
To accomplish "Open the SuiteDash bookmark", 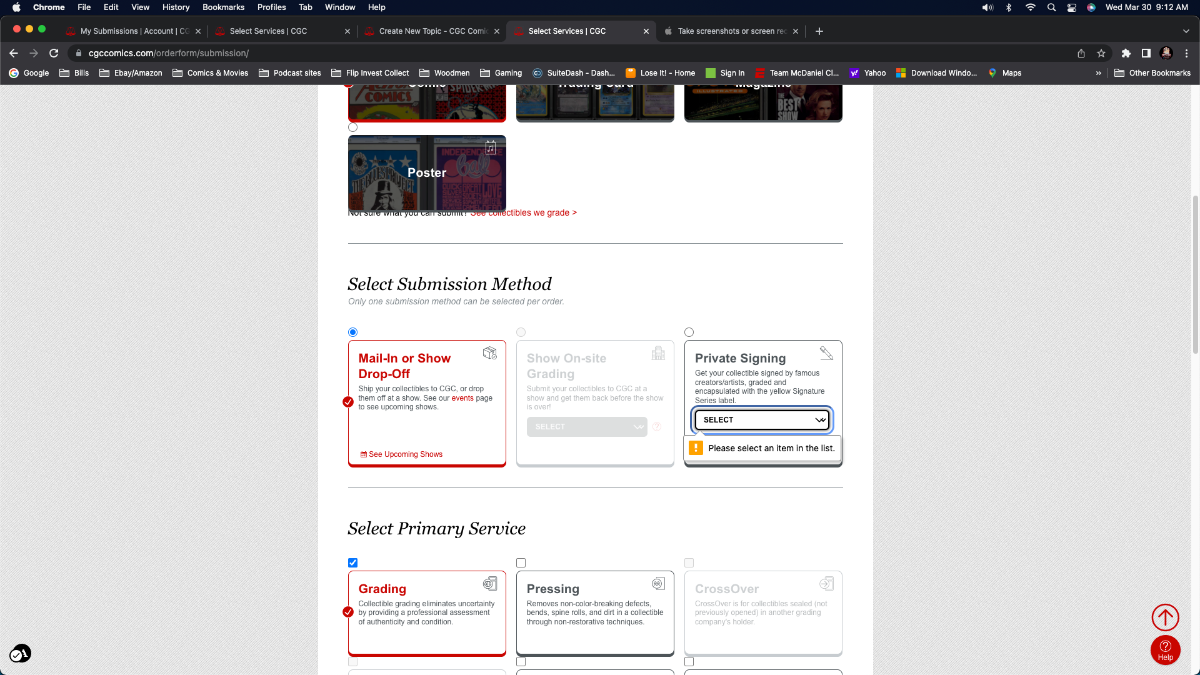I will 574,73.
